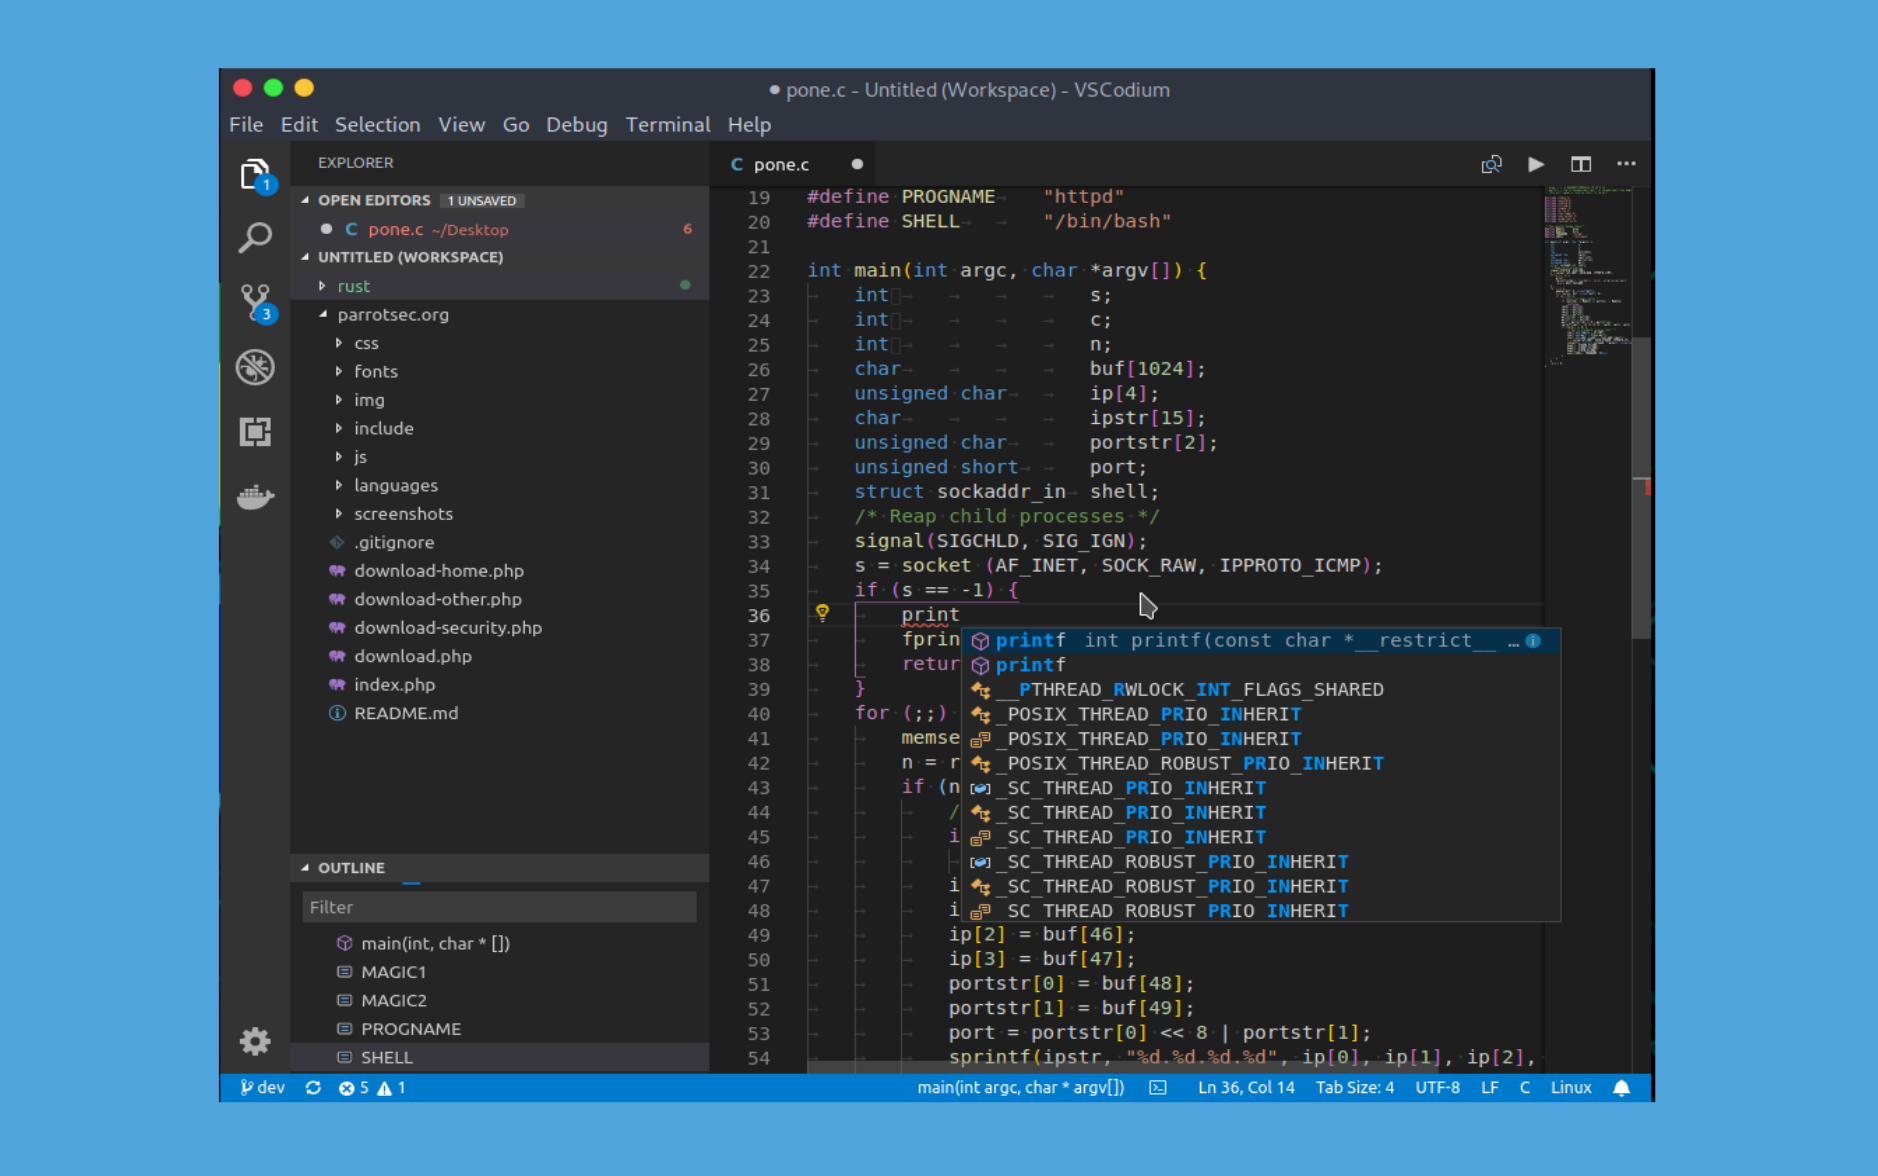Change indentation via Tab Size: 4
The image size is (1878, 1176).
pyautogui.click(x=1354, y=1087)
